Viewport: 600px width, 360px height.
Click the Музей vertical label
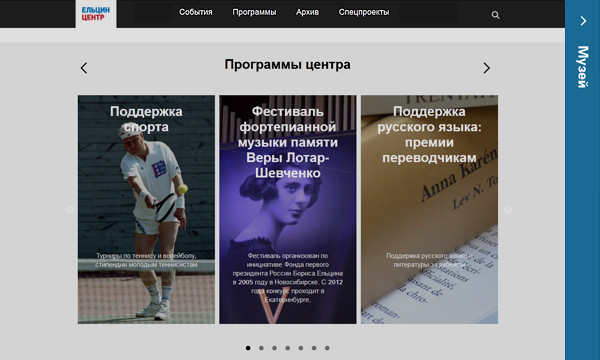[x=583, y=67]
